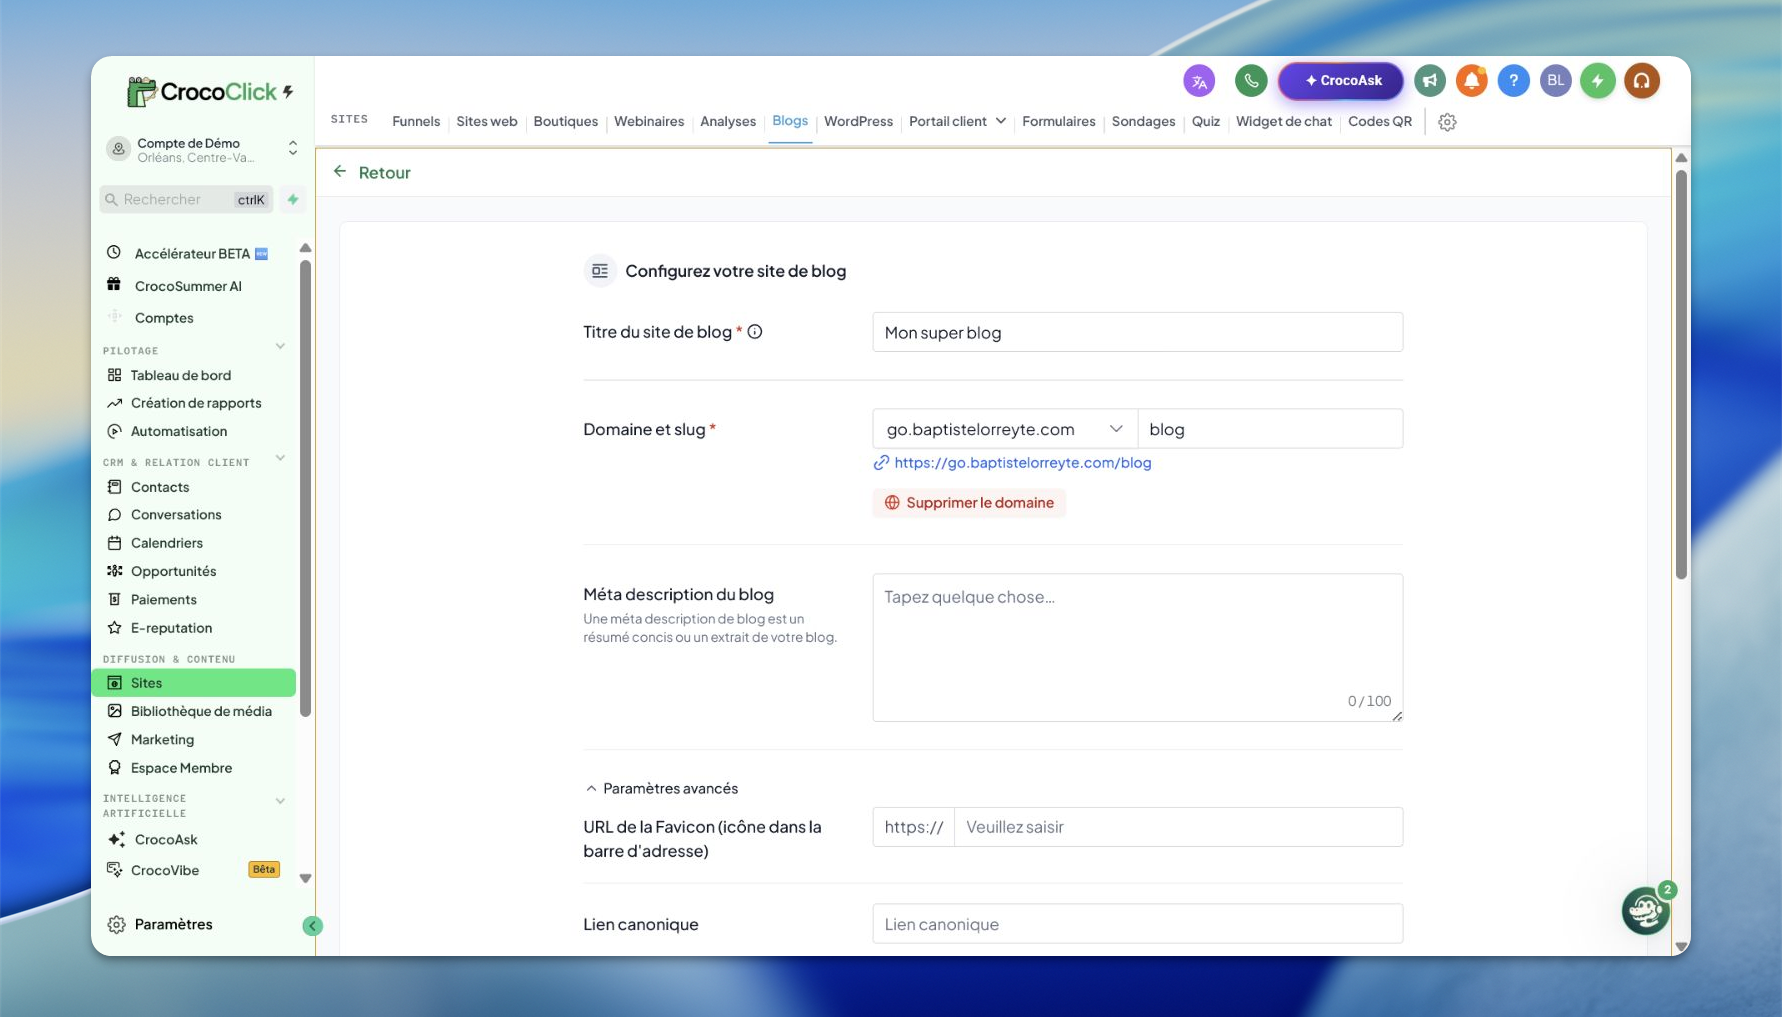Click the lightning icon beside search box
Viewport: 1782px width, 1017px height.
[293, 200]
